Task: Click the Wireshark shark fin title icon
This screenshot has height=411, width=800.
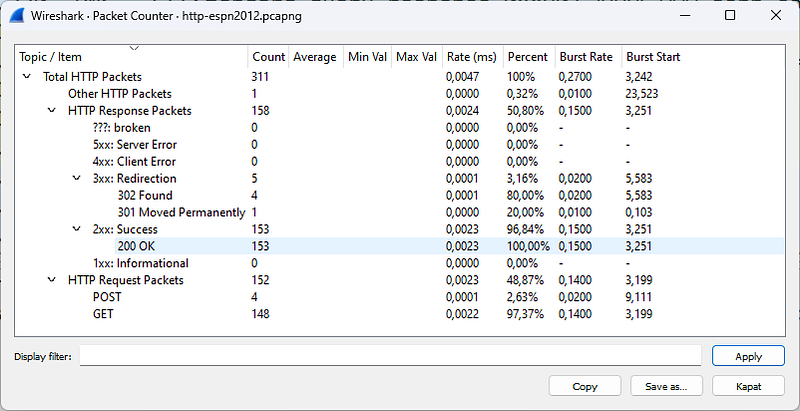Action: (17, 16)
